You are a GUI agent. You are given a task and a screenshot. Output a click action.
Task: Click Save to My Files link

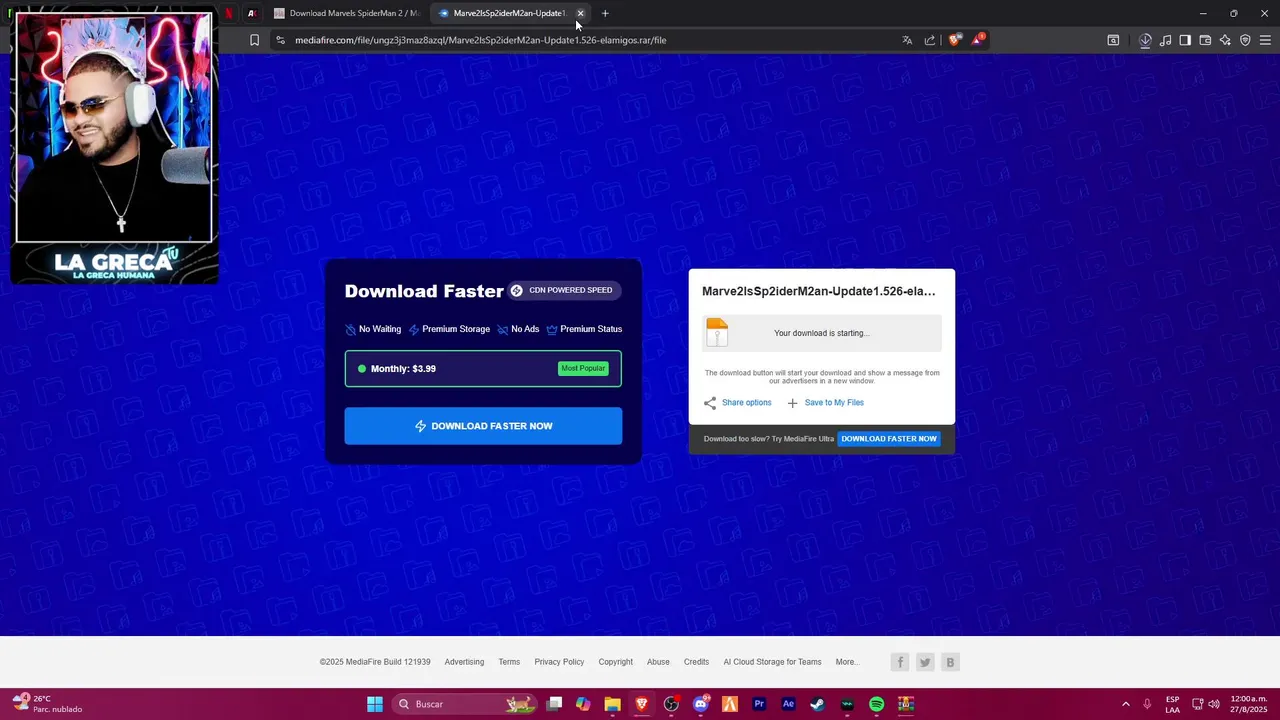point(825,402)
